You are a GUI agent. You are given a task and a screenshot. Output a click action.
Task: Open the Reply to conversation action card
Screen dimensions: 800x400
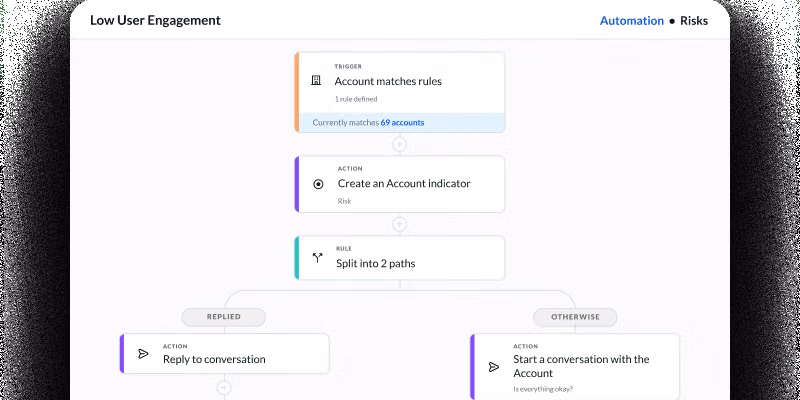[214, 359]
